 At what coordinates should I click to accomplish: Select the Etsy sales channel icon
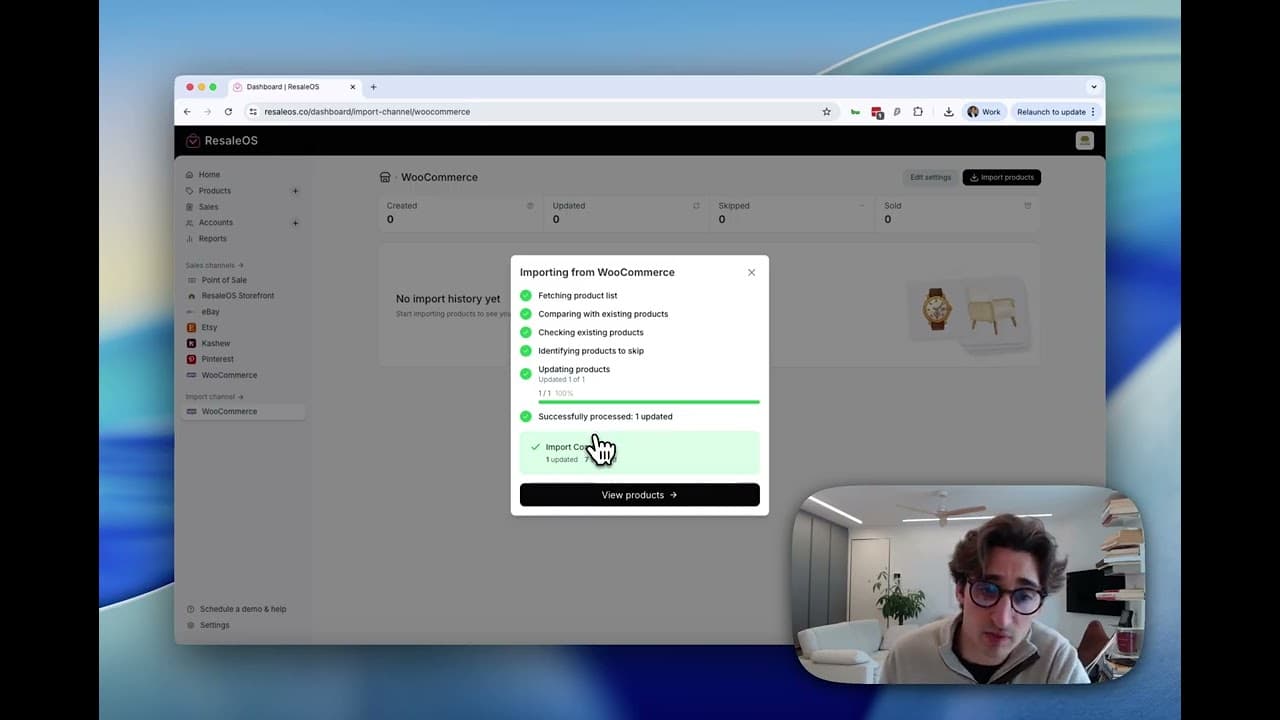pyautogui.click(x=191, y=327)
